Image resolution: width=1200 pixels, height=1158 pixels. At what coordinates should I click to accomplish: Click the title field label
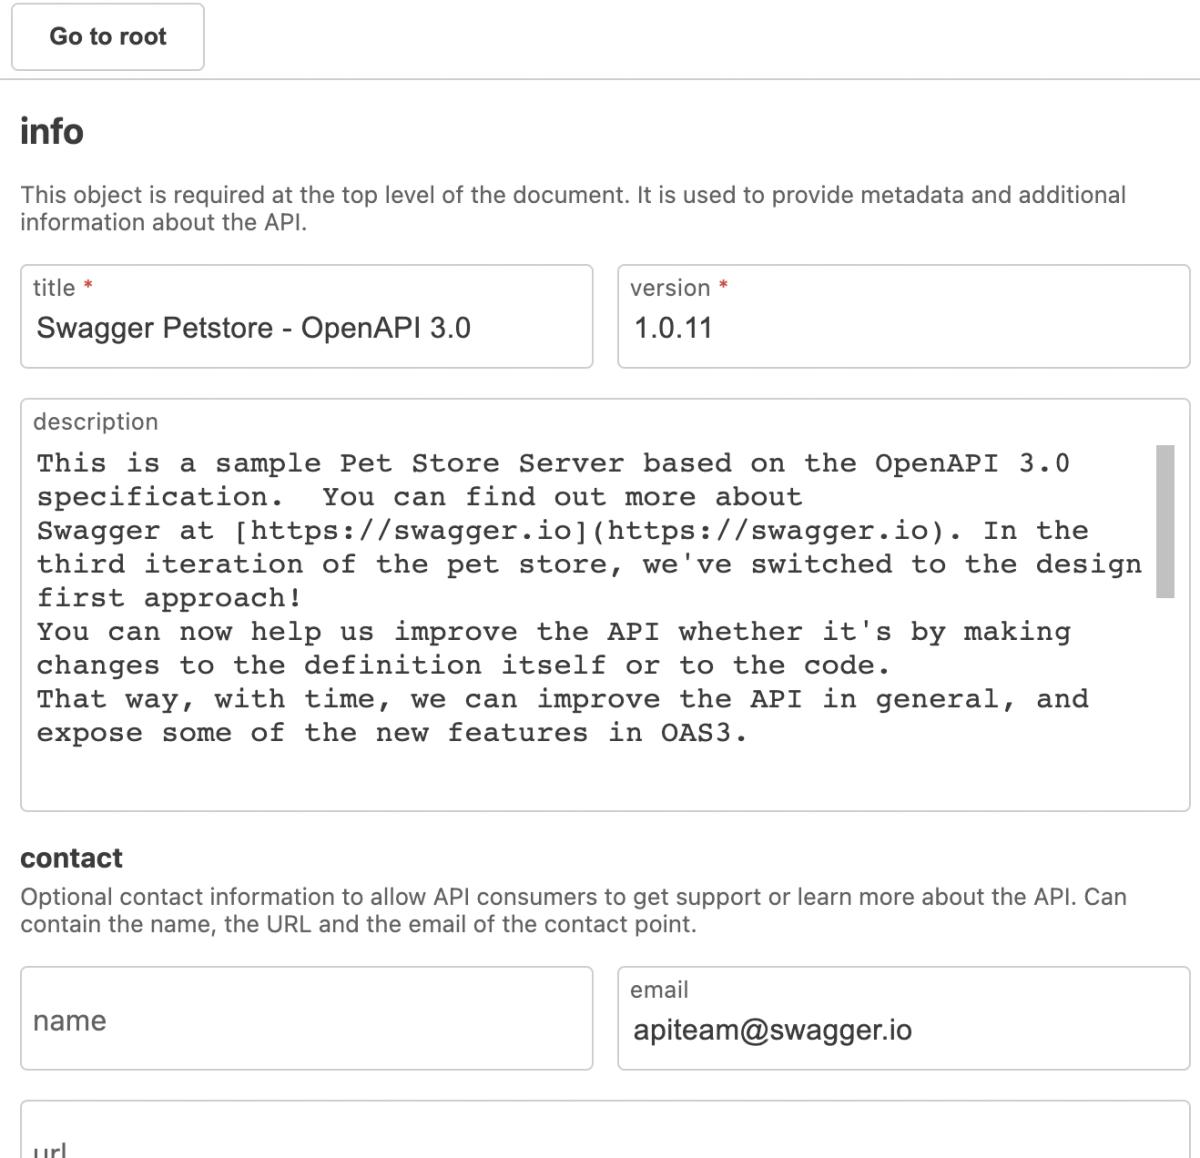pyautogui.click(x=54, y=288)
